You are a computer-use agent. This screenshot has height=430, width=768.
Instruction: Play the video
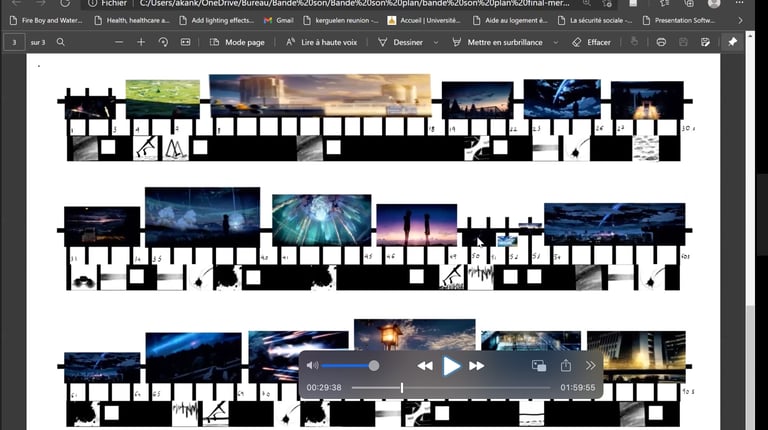pyautogui.click(x=451, y=366)
